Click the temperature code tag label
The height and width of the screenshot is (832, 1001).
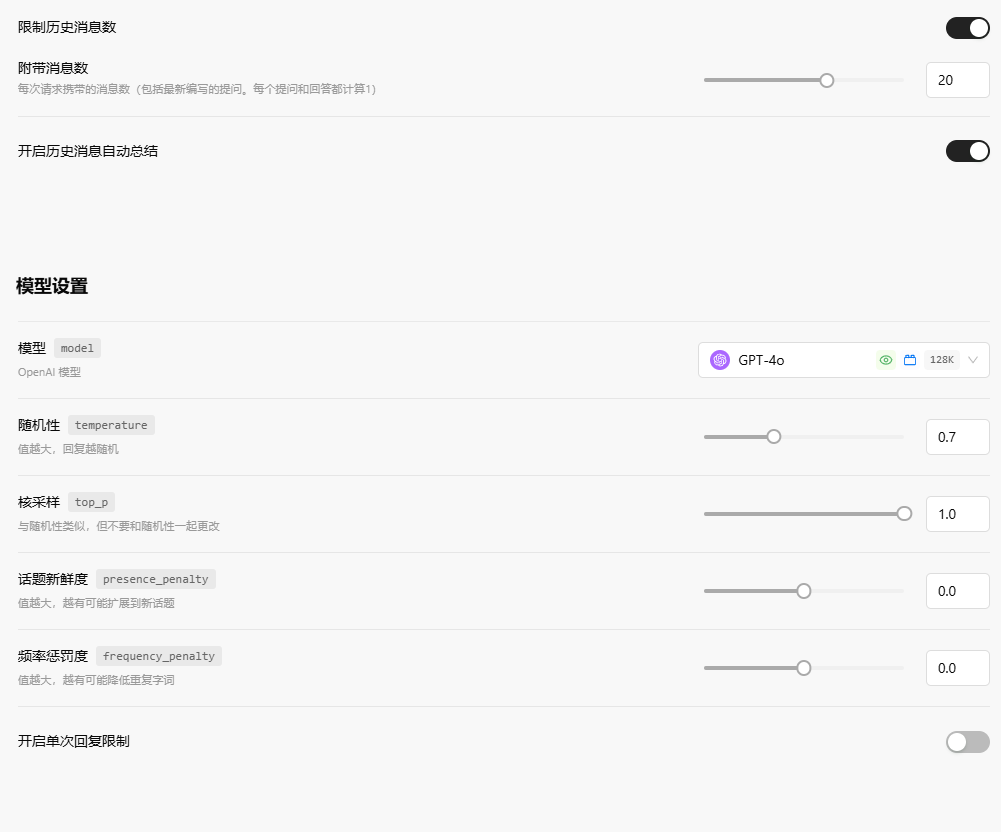111,425
